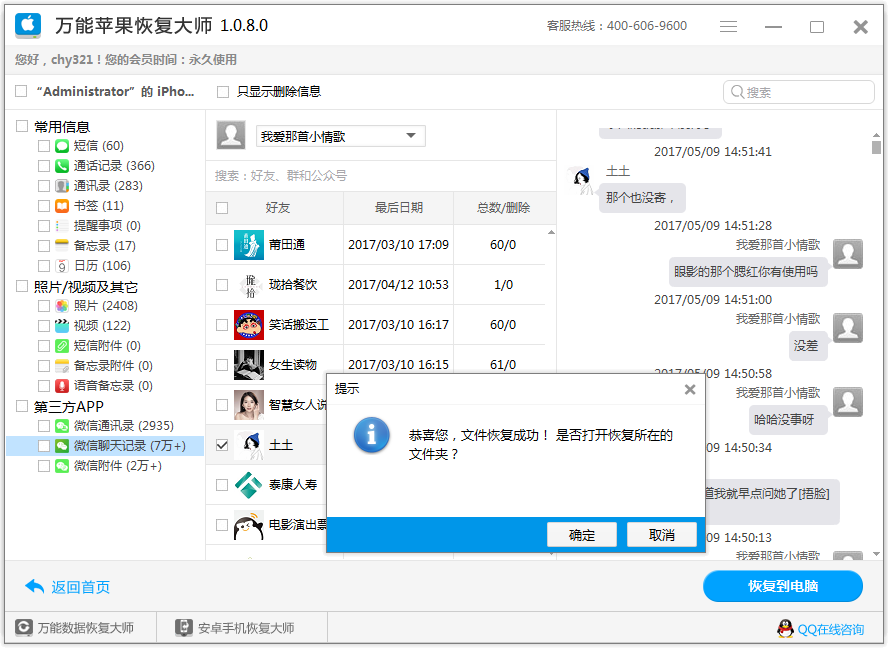This screenshot has height=648, width=888.
Task: Click the top-right 搜索 search field
Action: pyautogui.click(x=799, y=92)
